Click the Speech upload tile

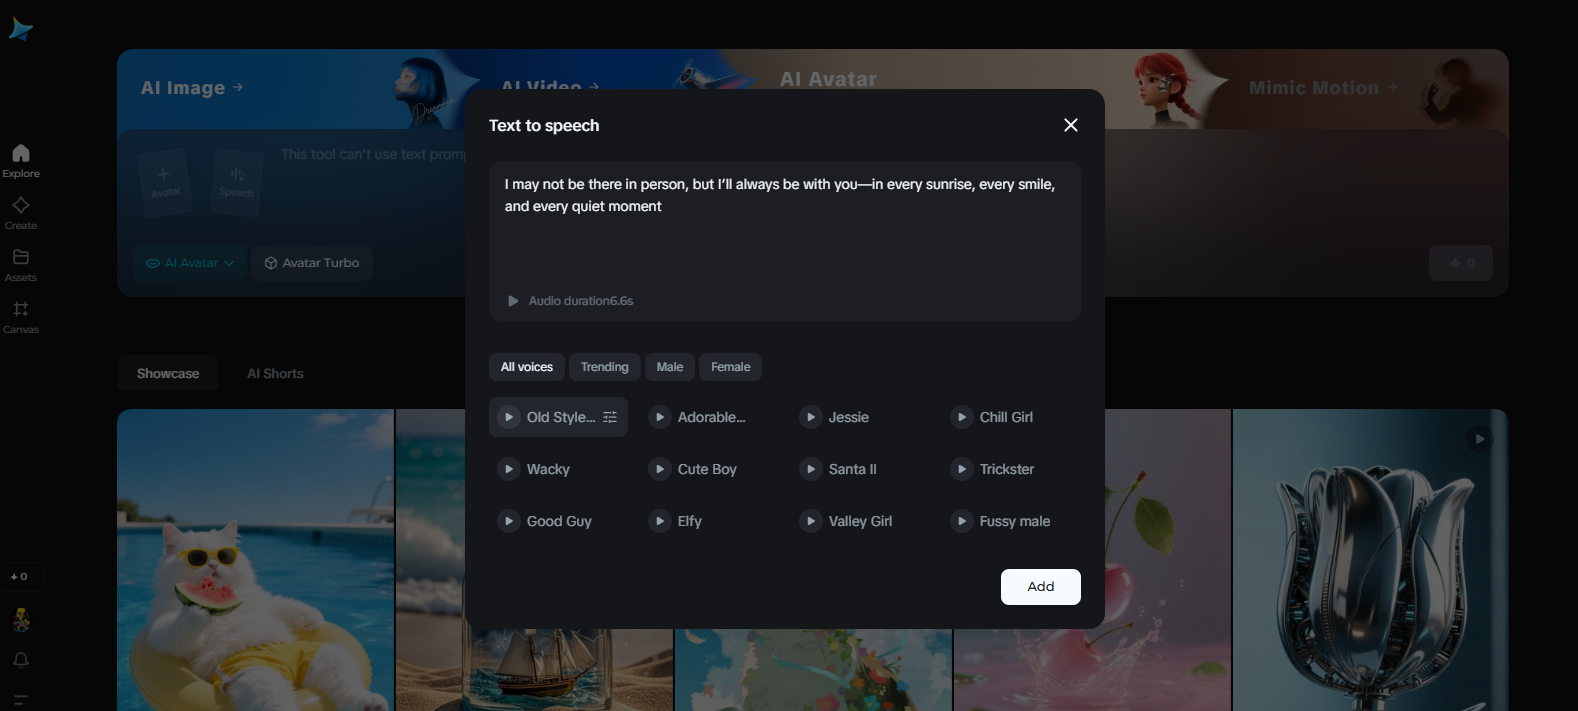(x=237, y=182)
